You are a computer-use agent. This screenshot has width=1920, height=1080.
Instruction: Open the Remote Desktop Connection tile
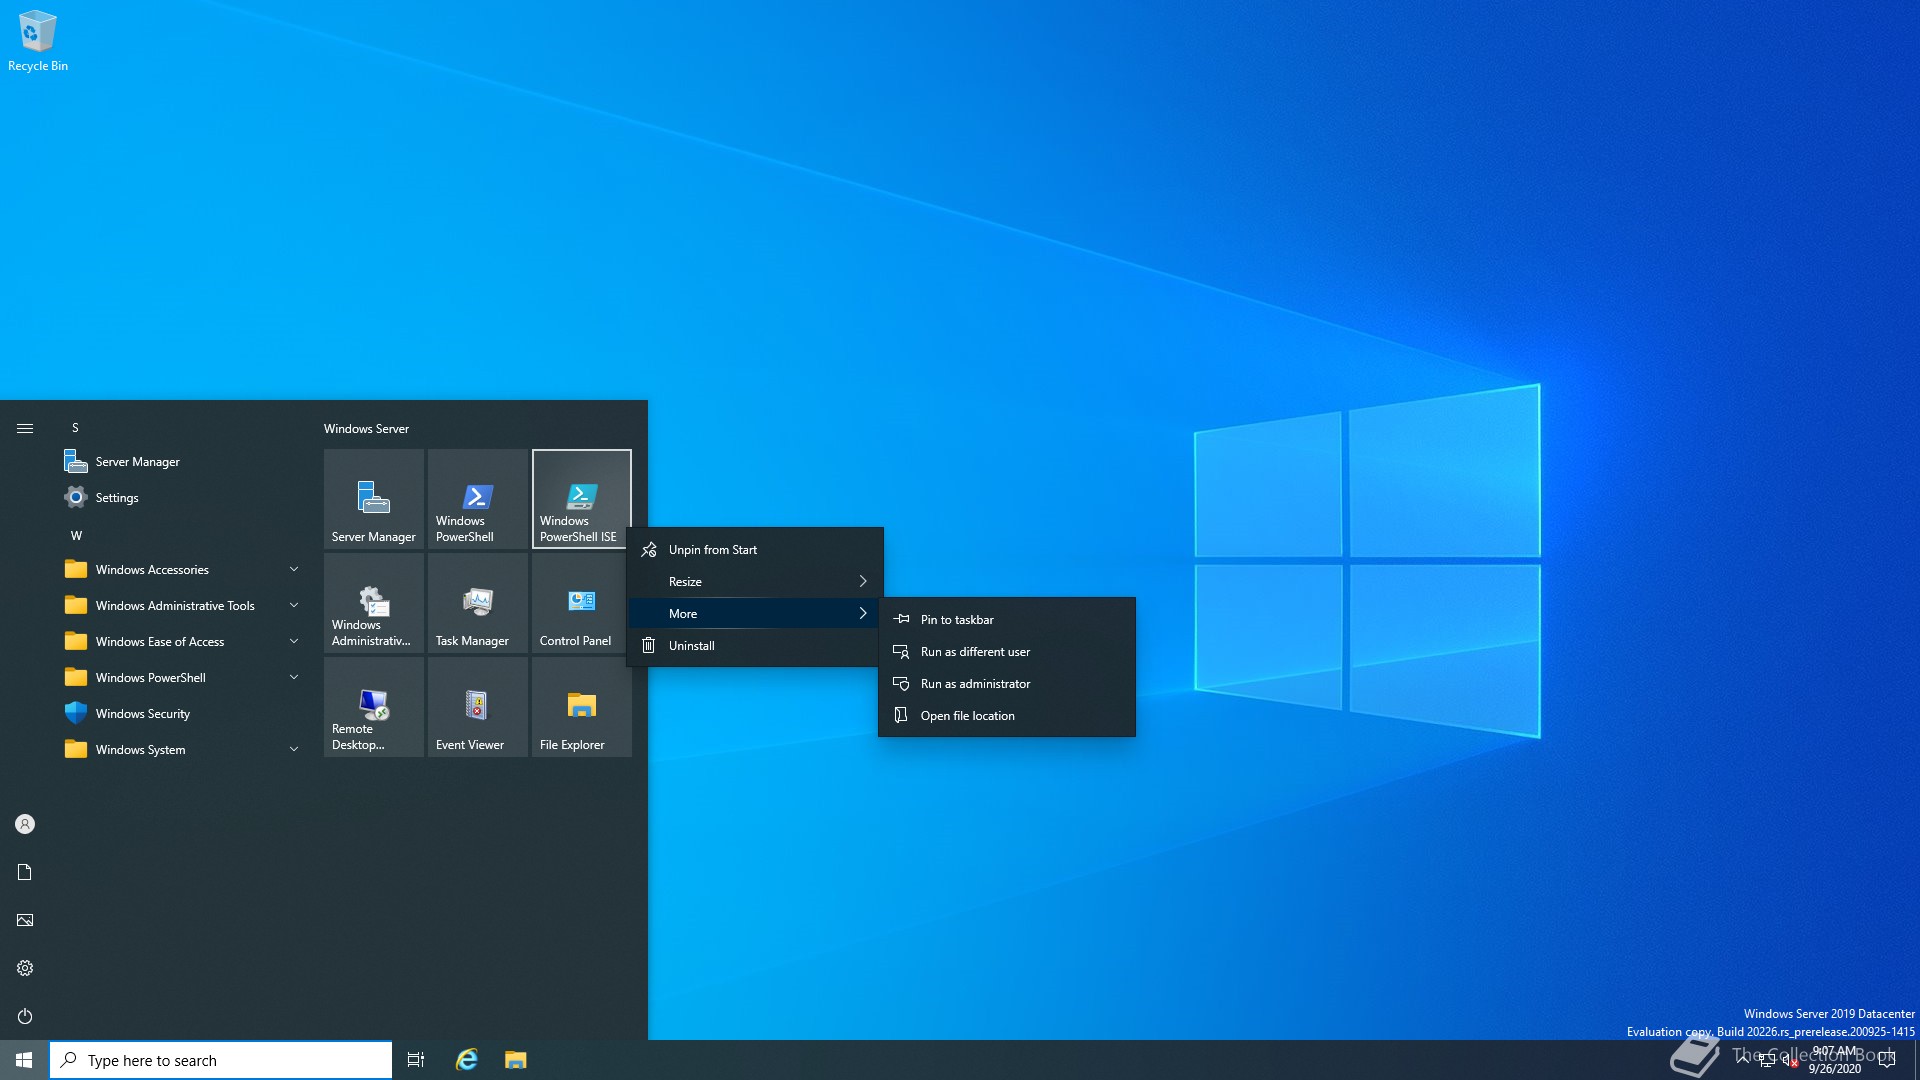pyautogui.click(x=374, y=707)
